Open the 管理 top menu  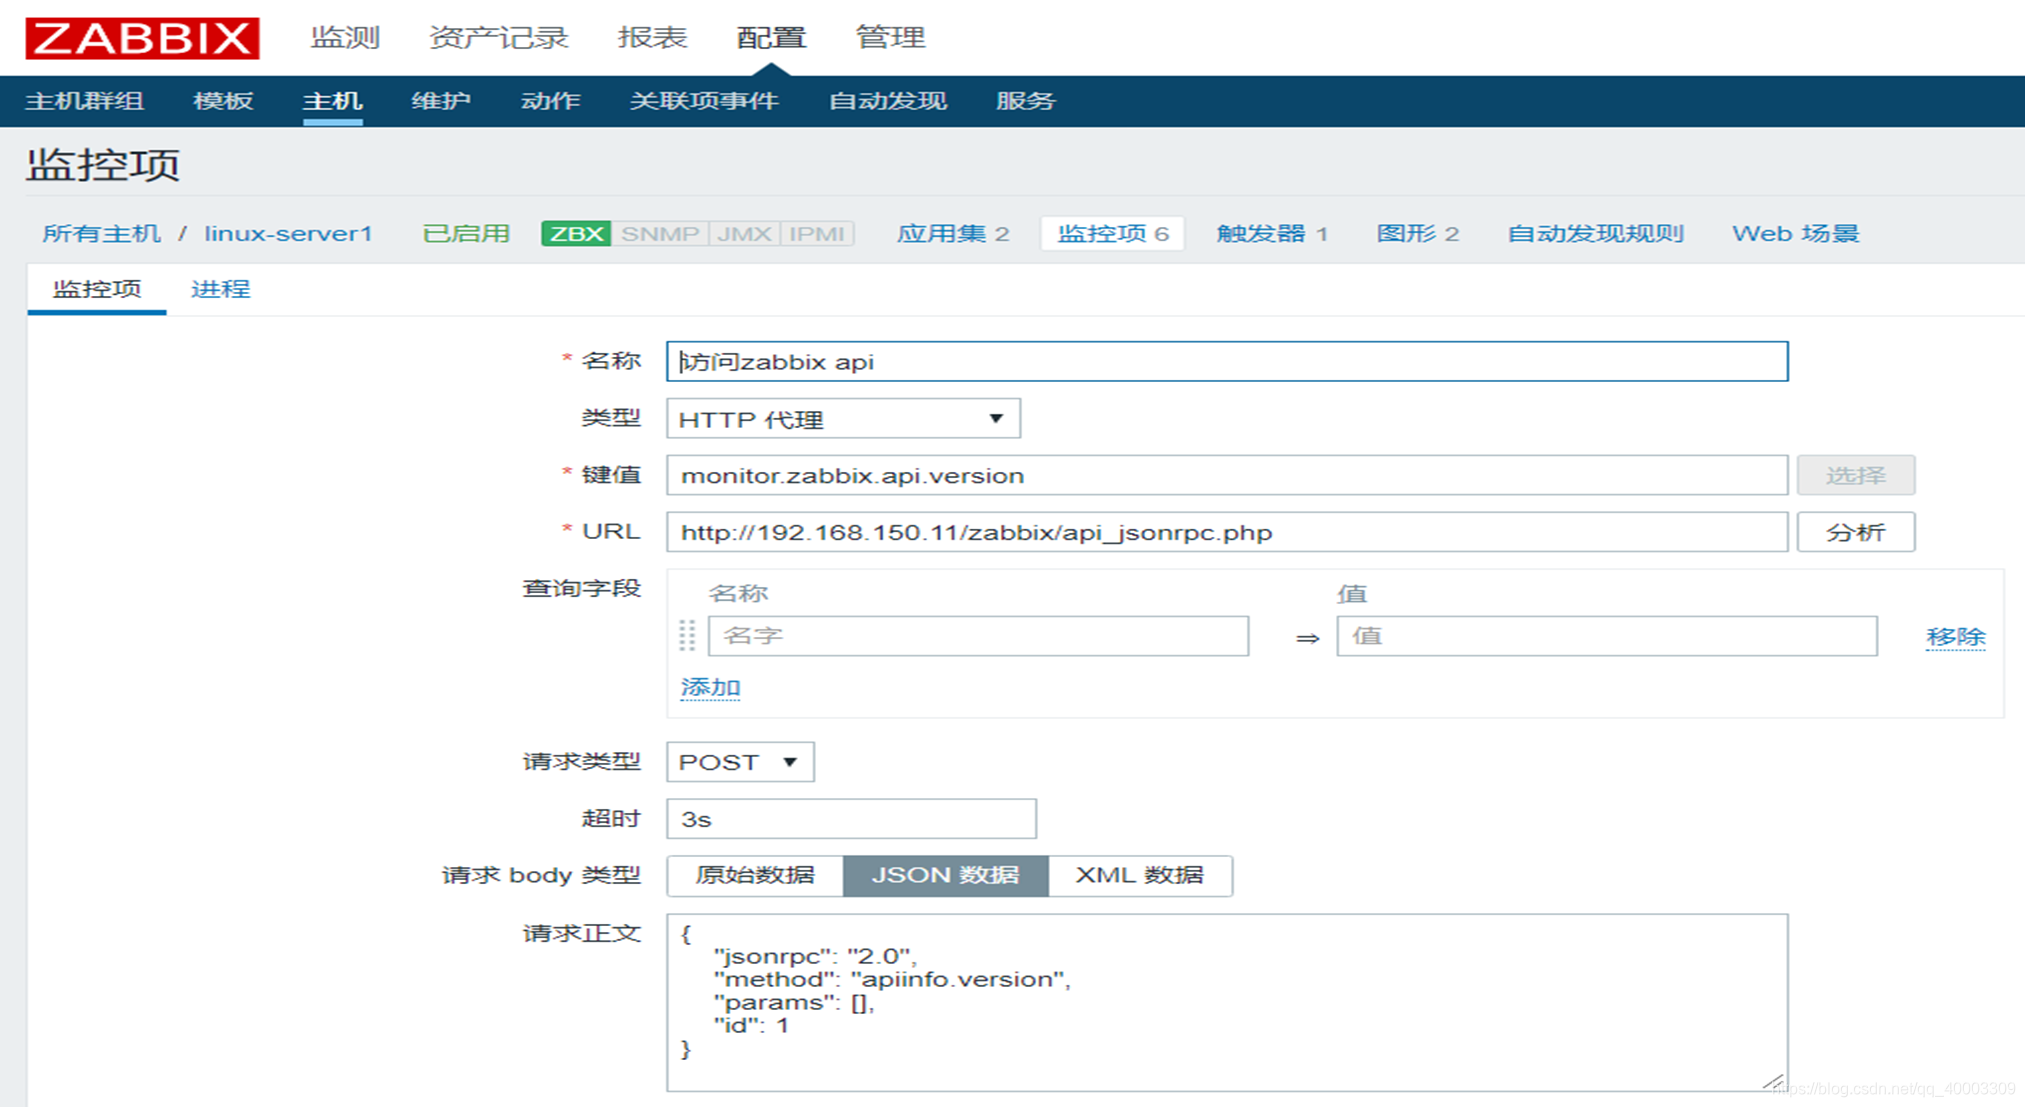890,38
